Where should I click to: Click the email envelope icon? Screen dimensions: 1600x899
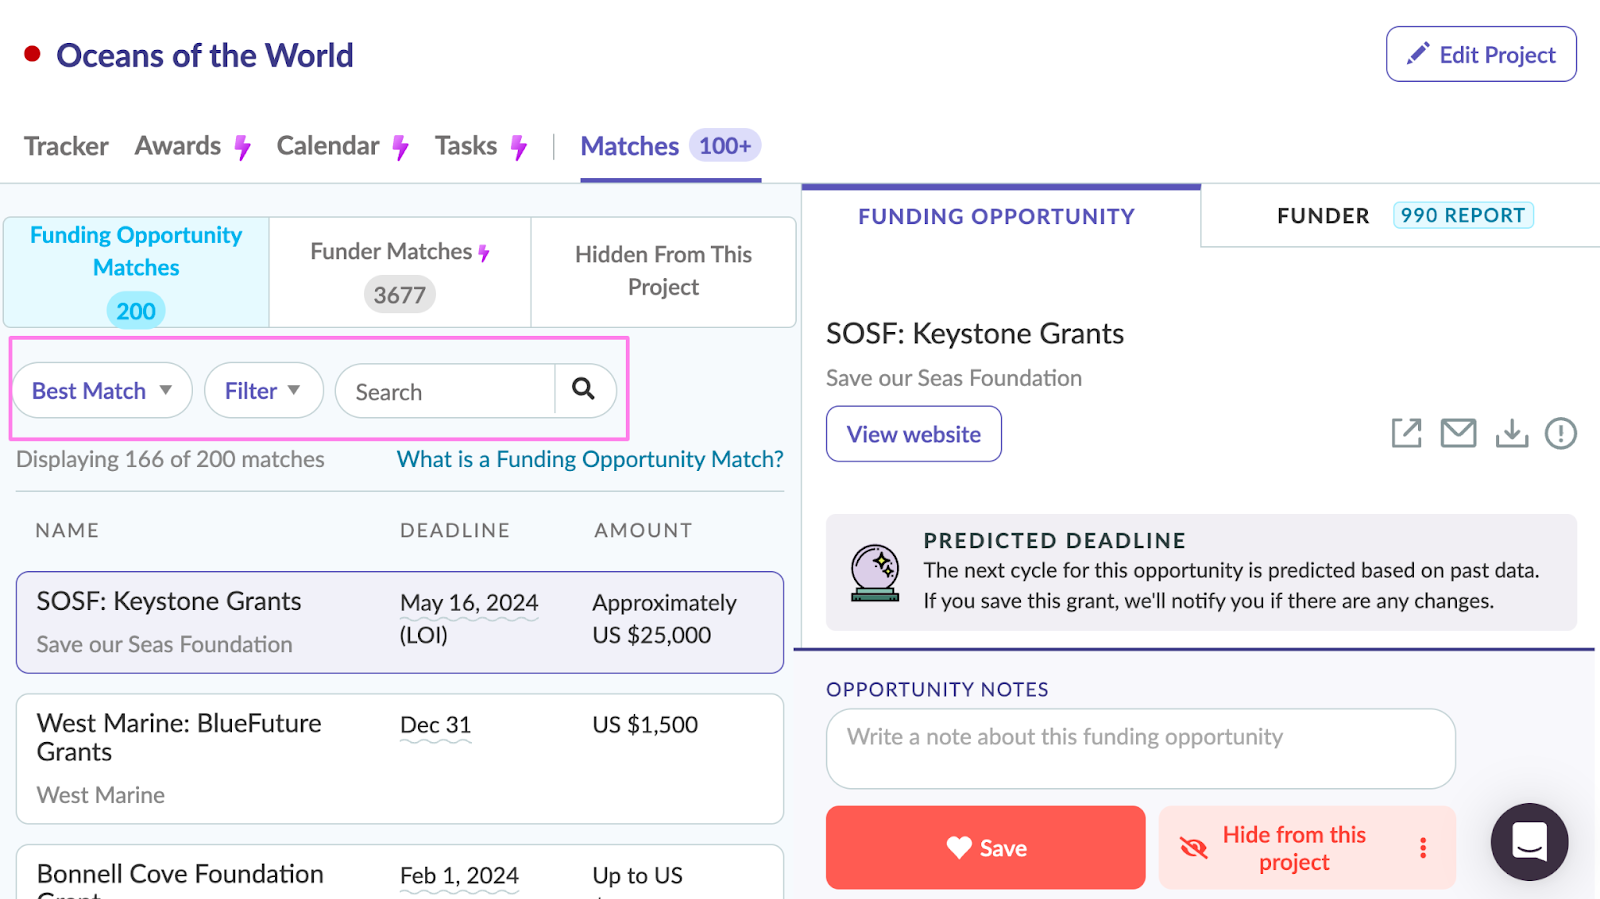coord(1458,433)
